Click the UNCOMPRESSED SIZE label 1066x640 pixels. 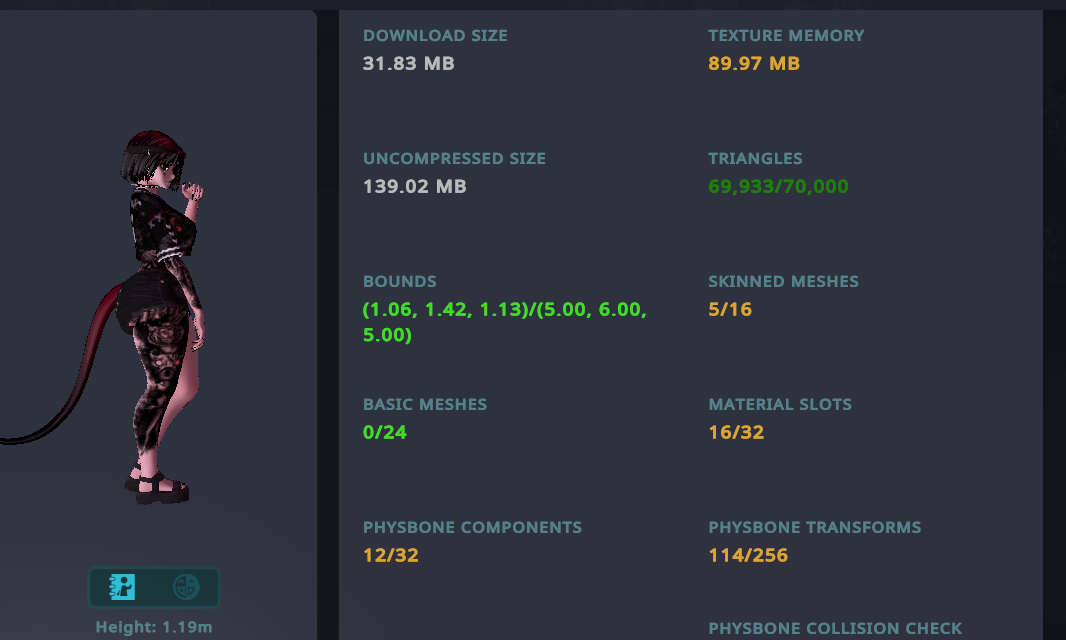pyautogui.click(x=454, y=158)
